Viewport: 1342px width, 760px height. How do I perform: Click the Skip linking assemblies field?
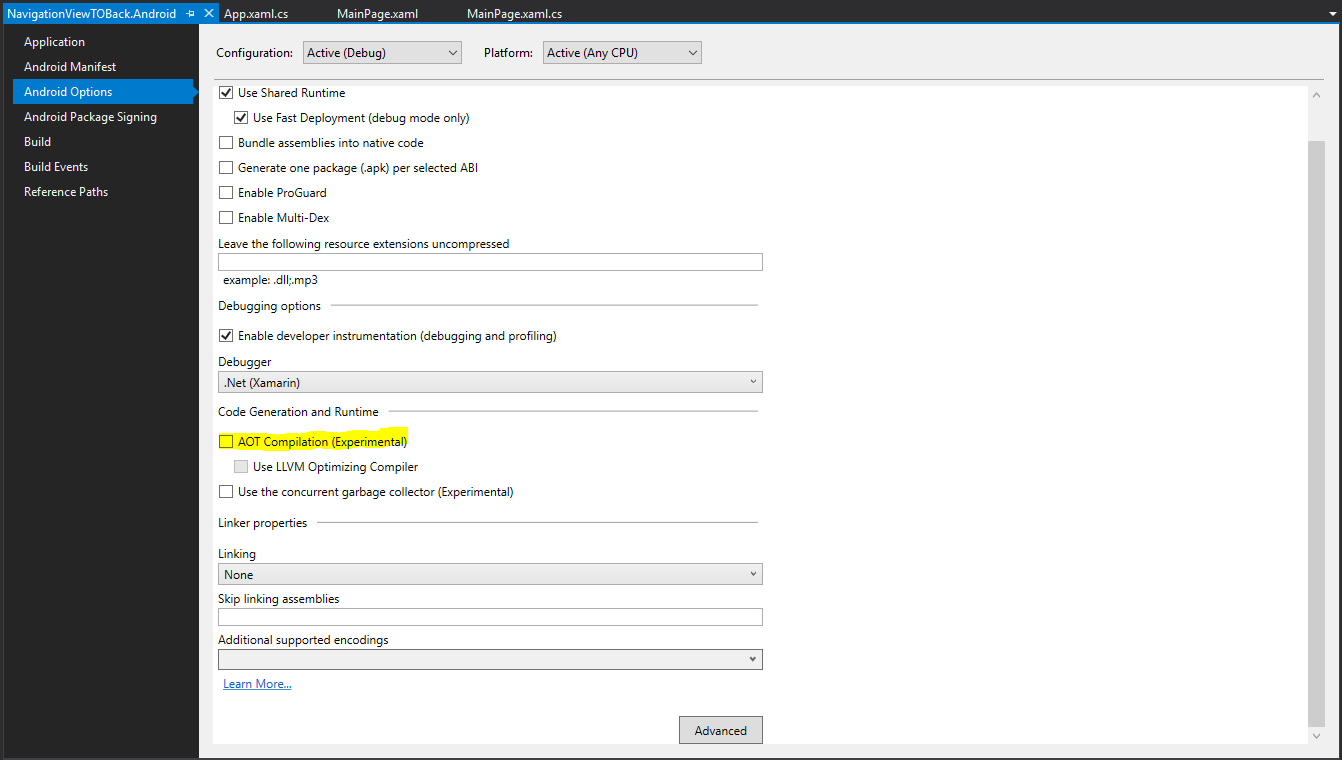[x=490, y=617]
